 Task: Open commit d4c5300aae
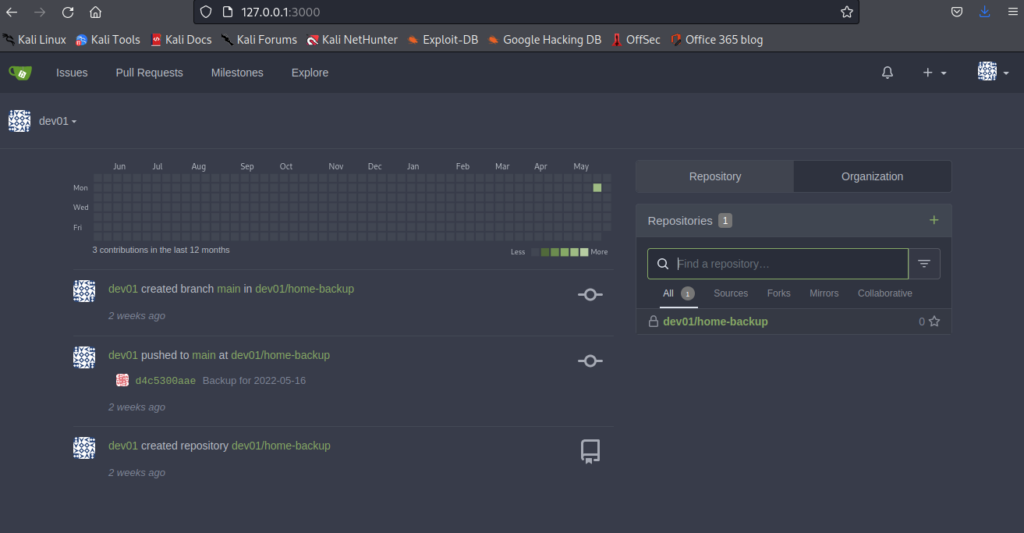[x=165, y=381]
